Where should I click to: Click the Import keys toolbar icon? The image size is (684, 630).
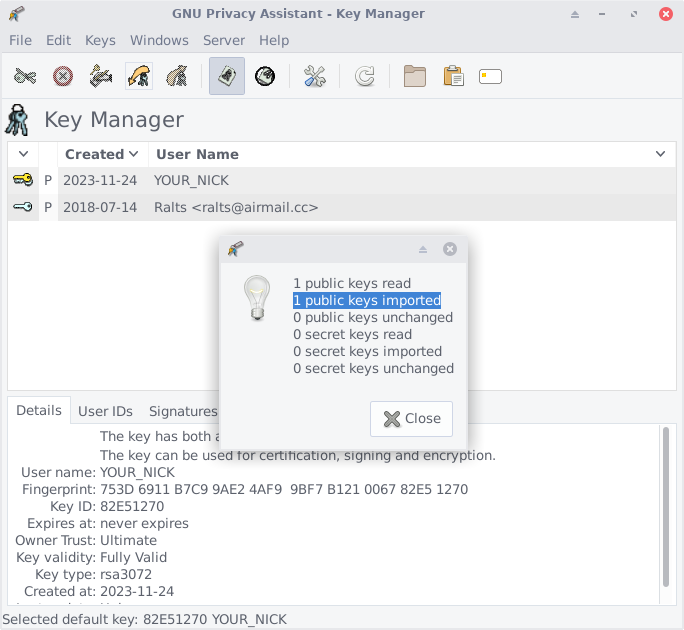pyautogui.click(x=139, y=76)
